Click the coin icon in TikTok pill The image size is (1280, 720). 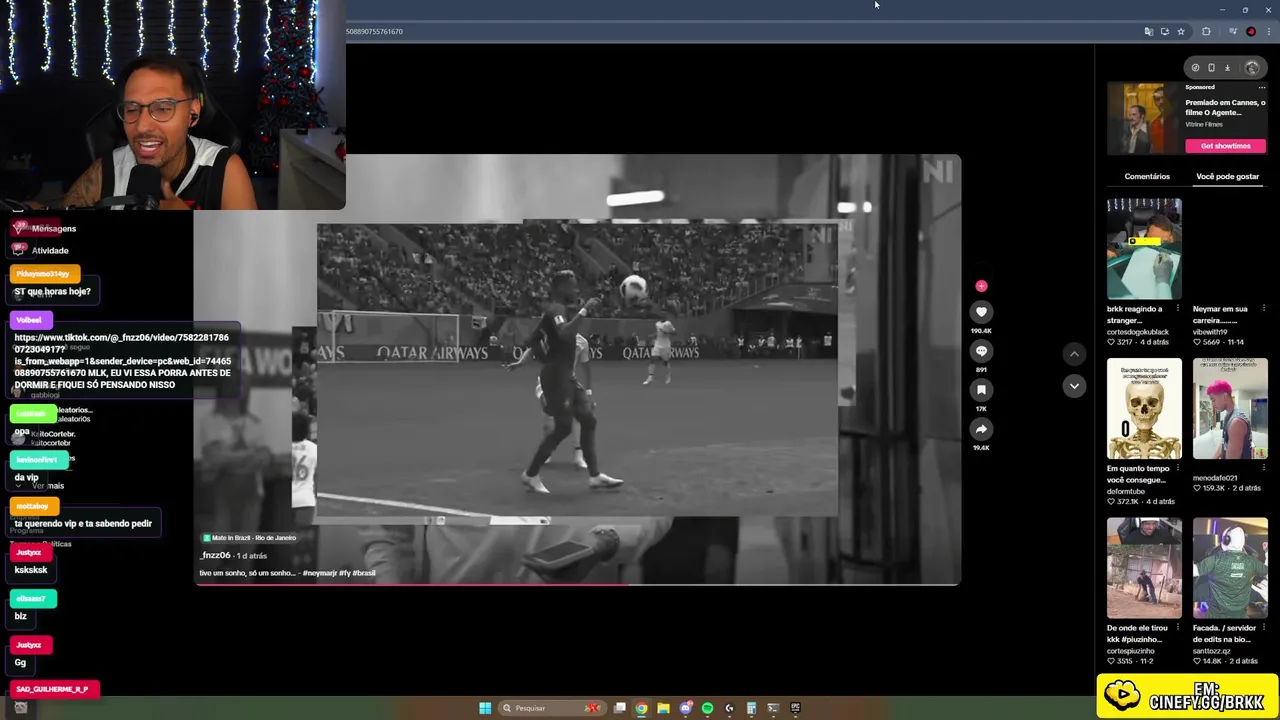tap(1195, 68)
